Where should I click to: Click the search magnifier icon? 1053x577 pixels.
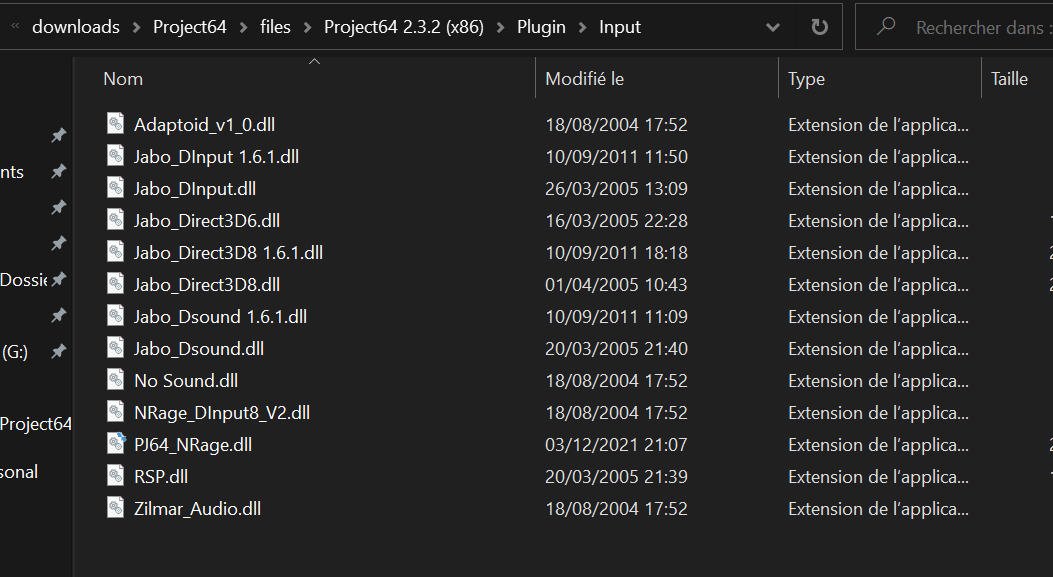coord(886,26)
